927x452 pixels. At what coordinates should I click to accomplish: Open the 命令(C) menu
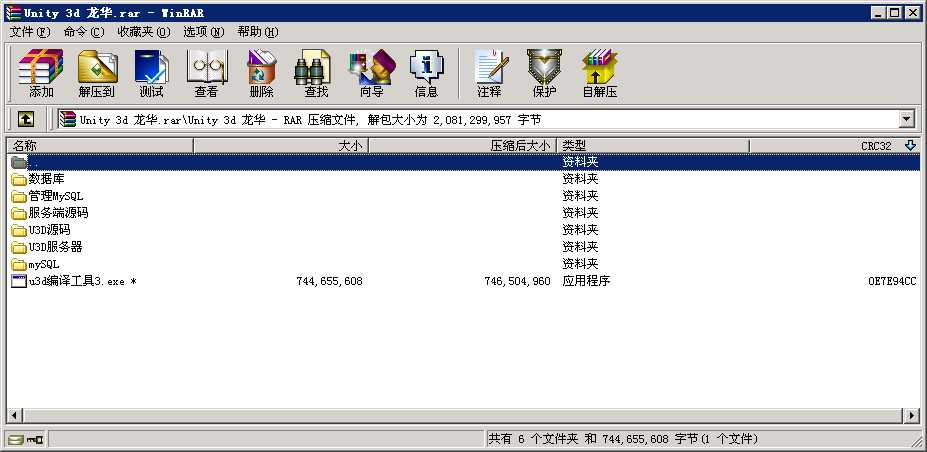pyautogui.click(x=84, y=32)
